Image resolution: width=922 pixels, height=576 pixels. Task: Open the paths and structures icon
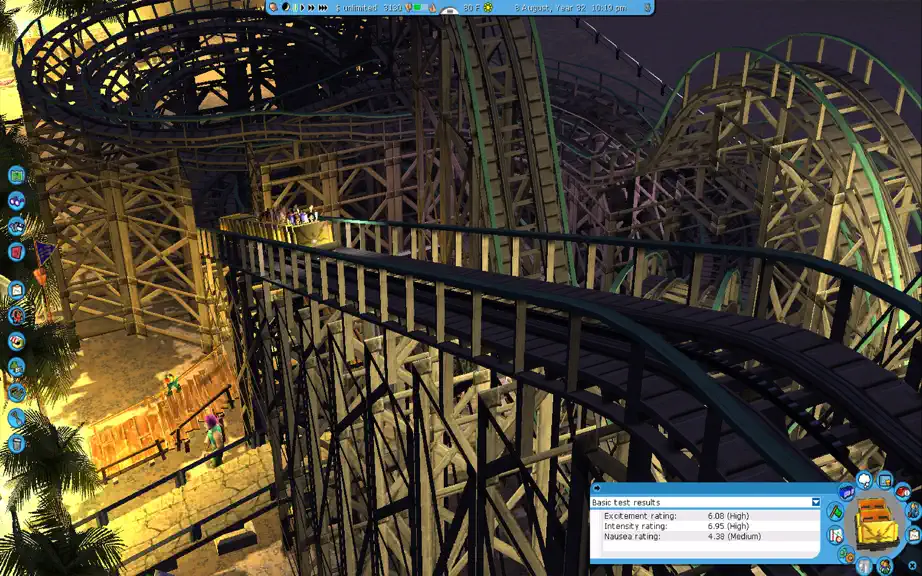[16, 392]
